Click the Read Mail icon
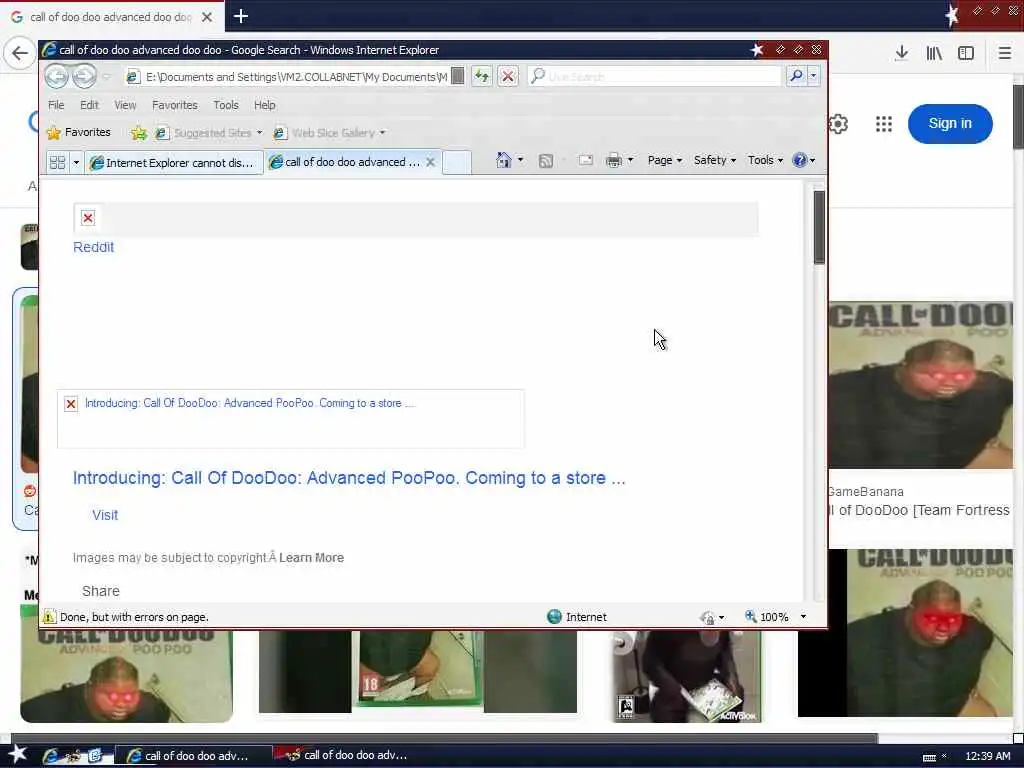 pyautogui.click(x=586, y=161)
